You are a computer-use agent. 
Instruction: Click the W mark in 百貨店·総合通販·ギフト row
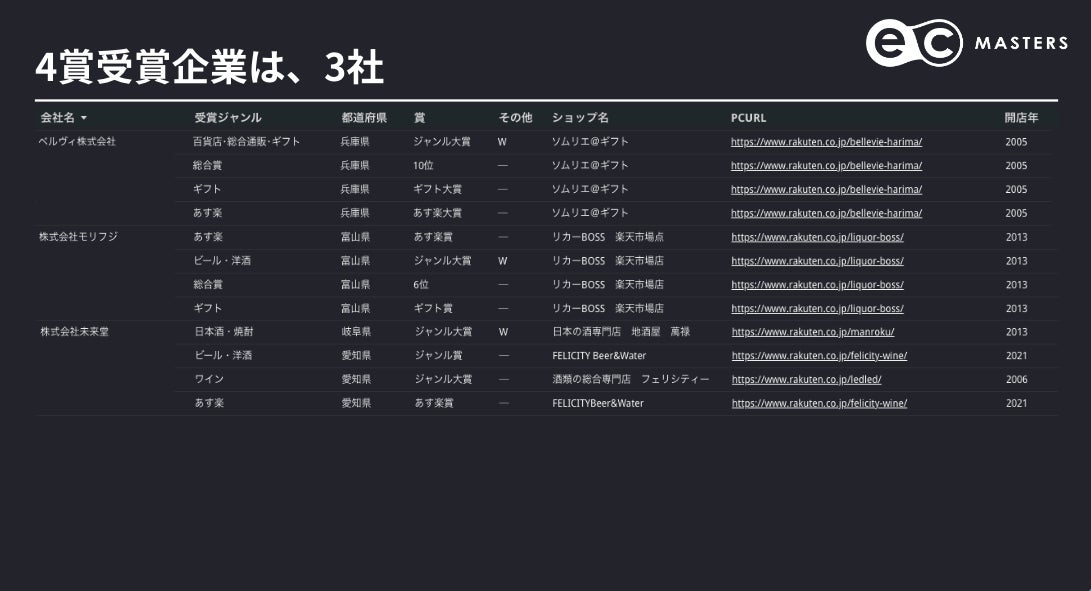(x=502, y=142)
